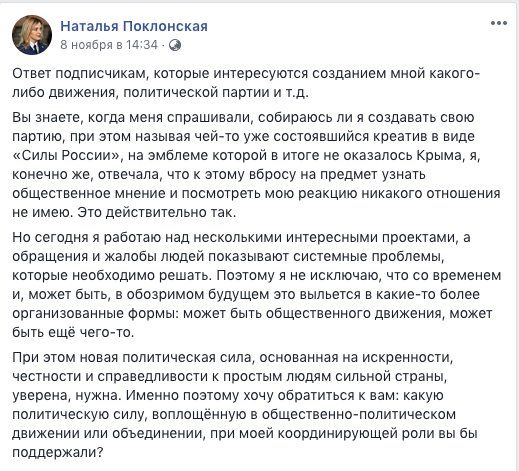This screenshot has height=471, width=519.
Task: Click the paragraph starting with Вы знаете
Action: pos(256,165)
